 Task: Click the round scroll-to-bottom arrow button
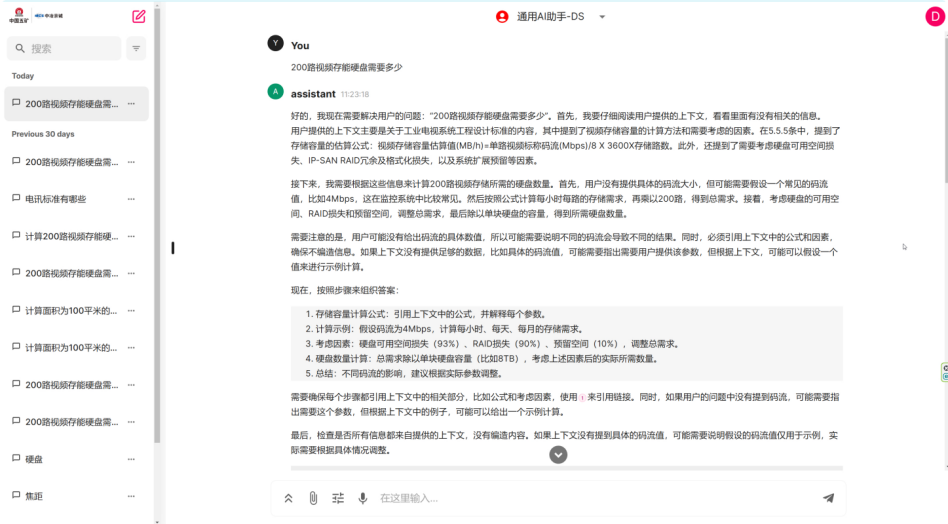click(558, 454)
